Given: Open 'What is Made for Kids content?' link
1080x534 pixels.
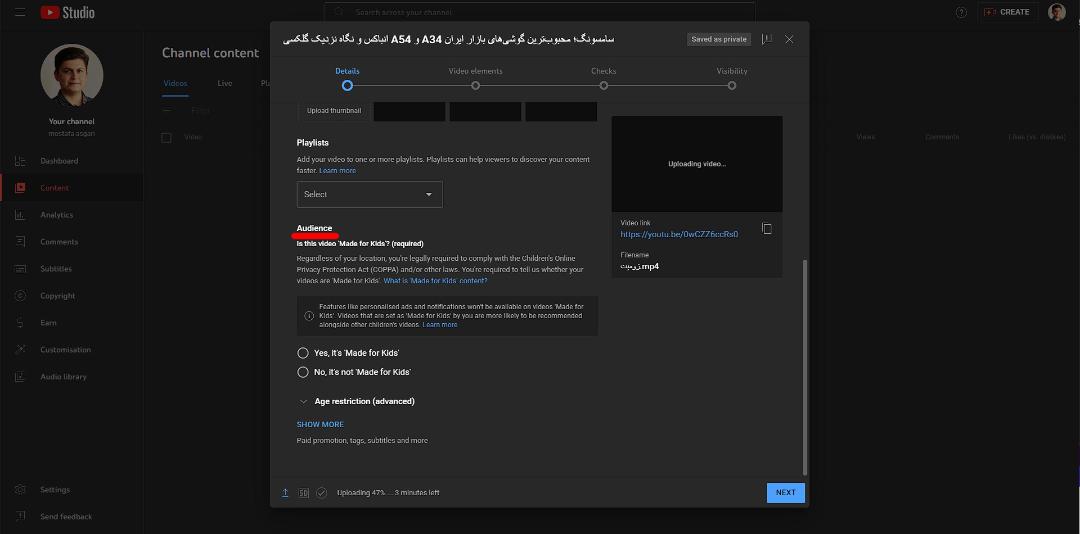Looking at the screenshot, I should click(435, 281).
